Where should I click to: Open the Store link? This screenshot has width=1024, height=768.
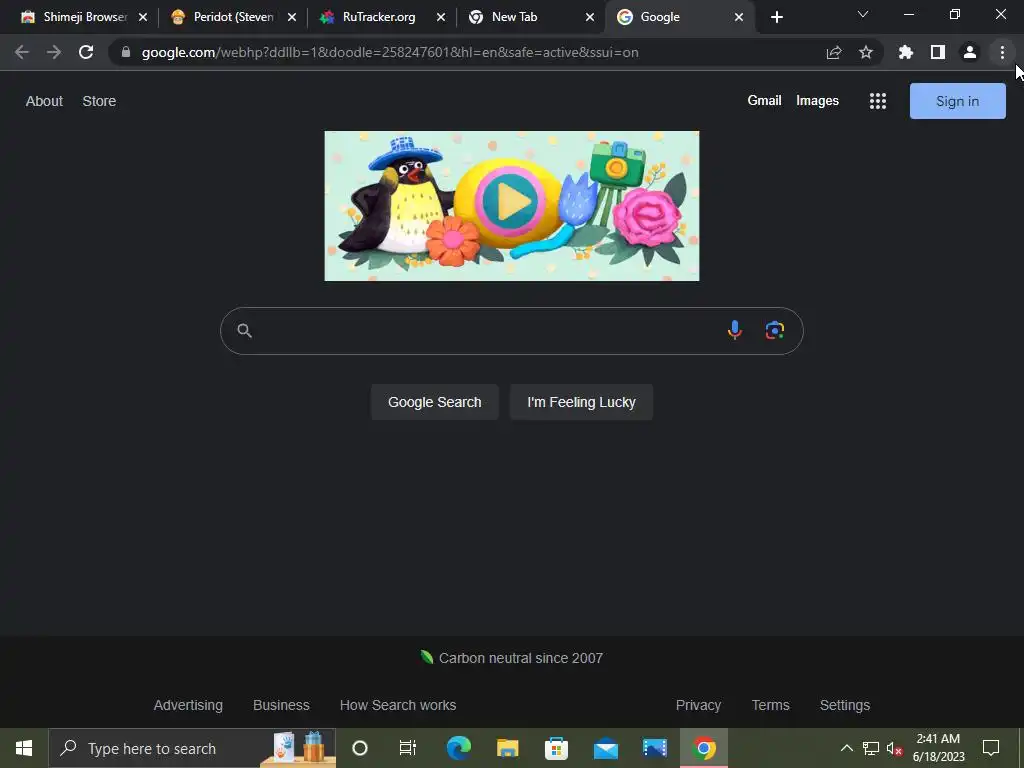(x=99, y=101)
